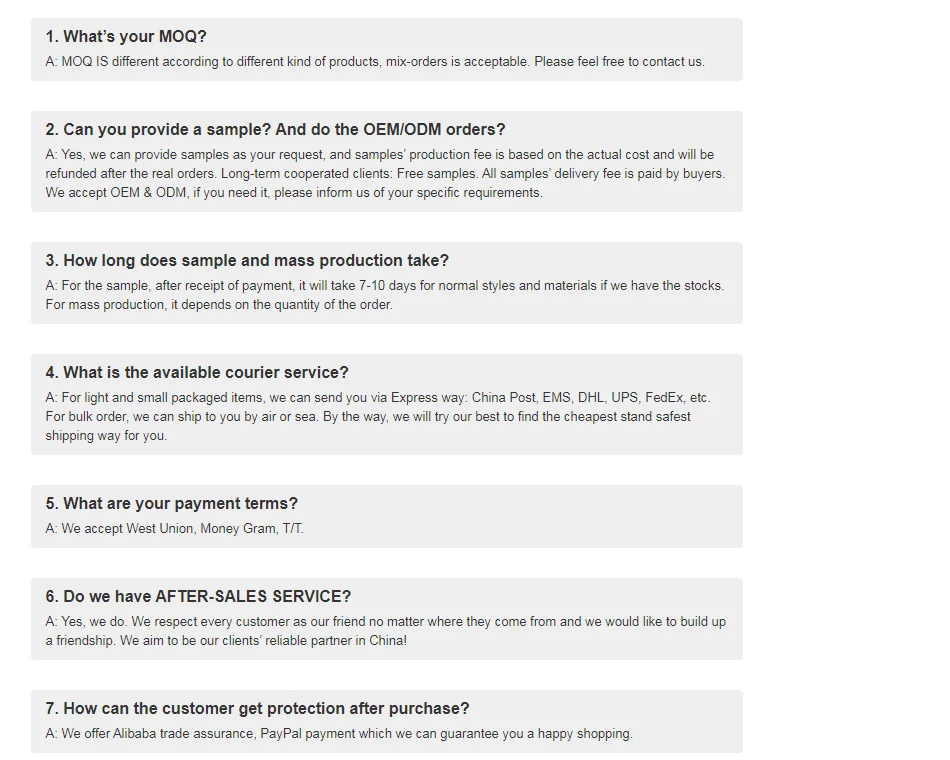950x760 pixels.
Task: Click the question 'What is the available courier service?'
Action: pyautogui.click(x=197, y=372)
